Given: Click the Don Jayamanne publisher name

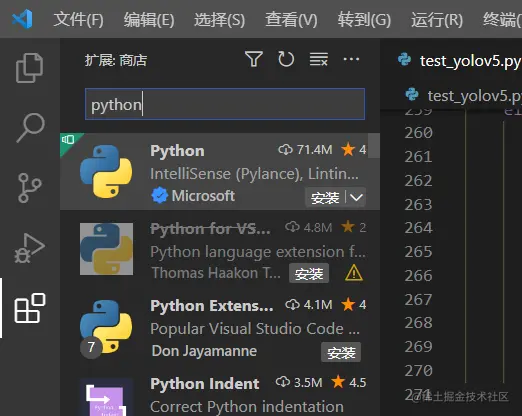Looking at the screenshot, I should [204, 351].
